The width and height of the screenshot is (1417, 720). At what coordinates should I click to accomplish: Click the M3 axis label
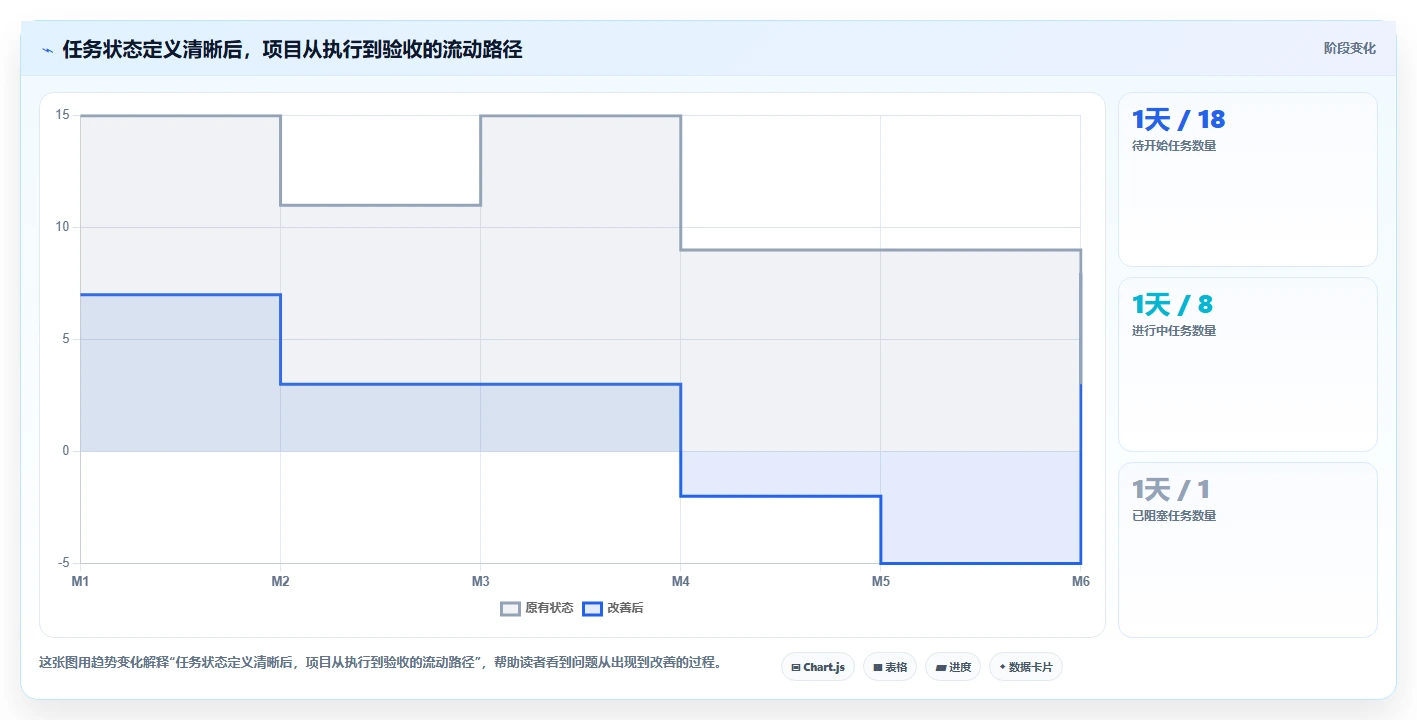click(480, 581)
